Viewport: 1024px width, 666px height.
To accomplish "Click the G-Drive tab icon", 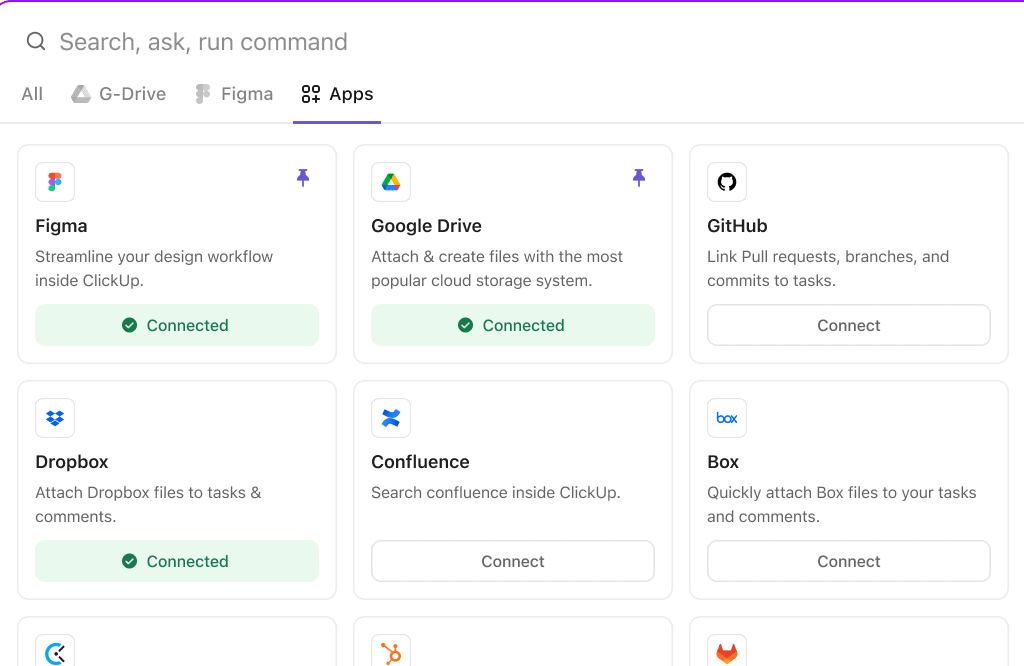I will [81, 94].
